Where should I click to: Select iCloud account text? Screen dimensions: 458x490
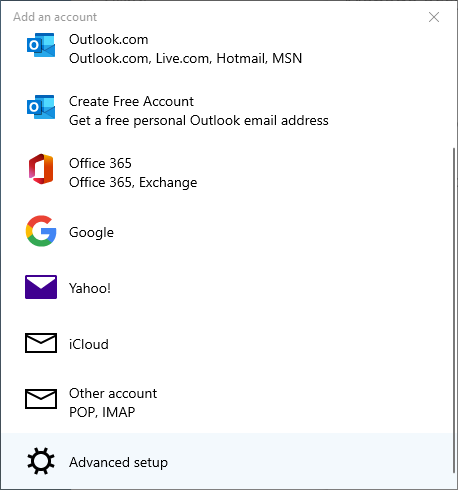[x=89, y=344]
